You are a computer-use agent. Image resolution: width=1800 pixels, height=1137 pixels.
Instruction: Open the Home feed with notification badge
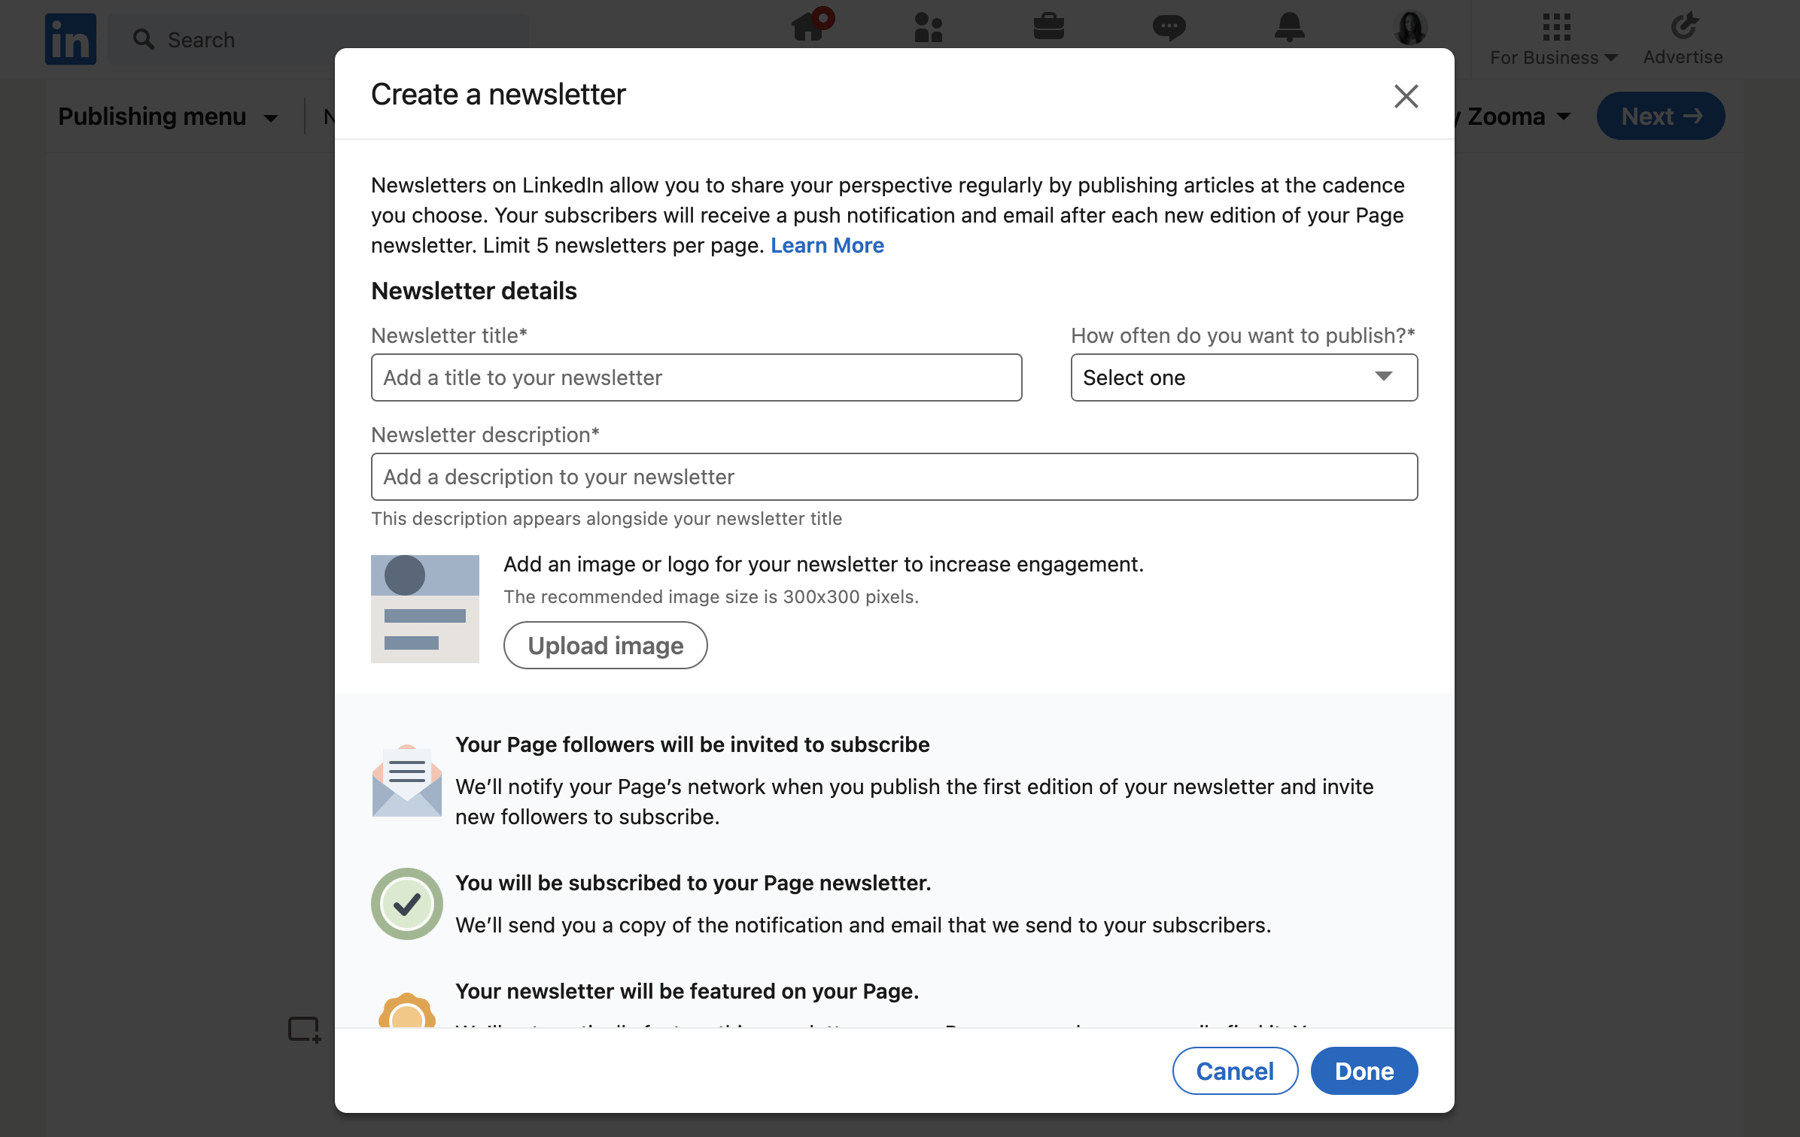coord(809,28)
